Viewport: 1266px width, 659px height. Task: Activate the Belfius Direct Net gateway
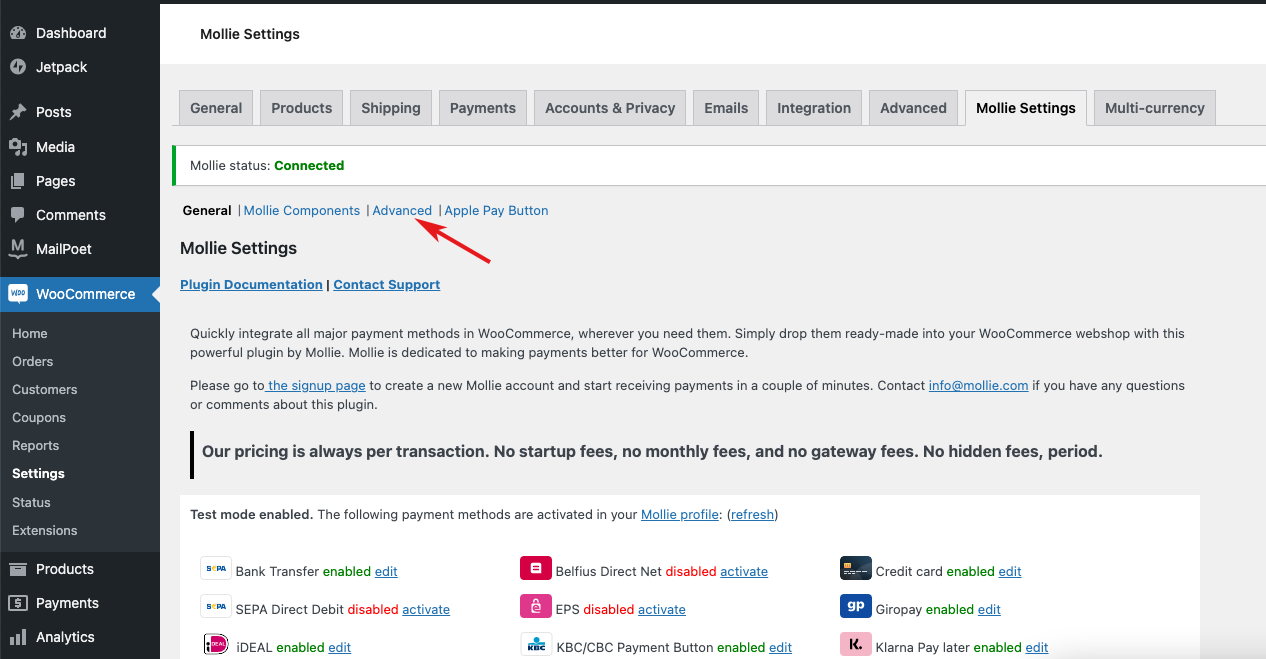pos(743,571)
